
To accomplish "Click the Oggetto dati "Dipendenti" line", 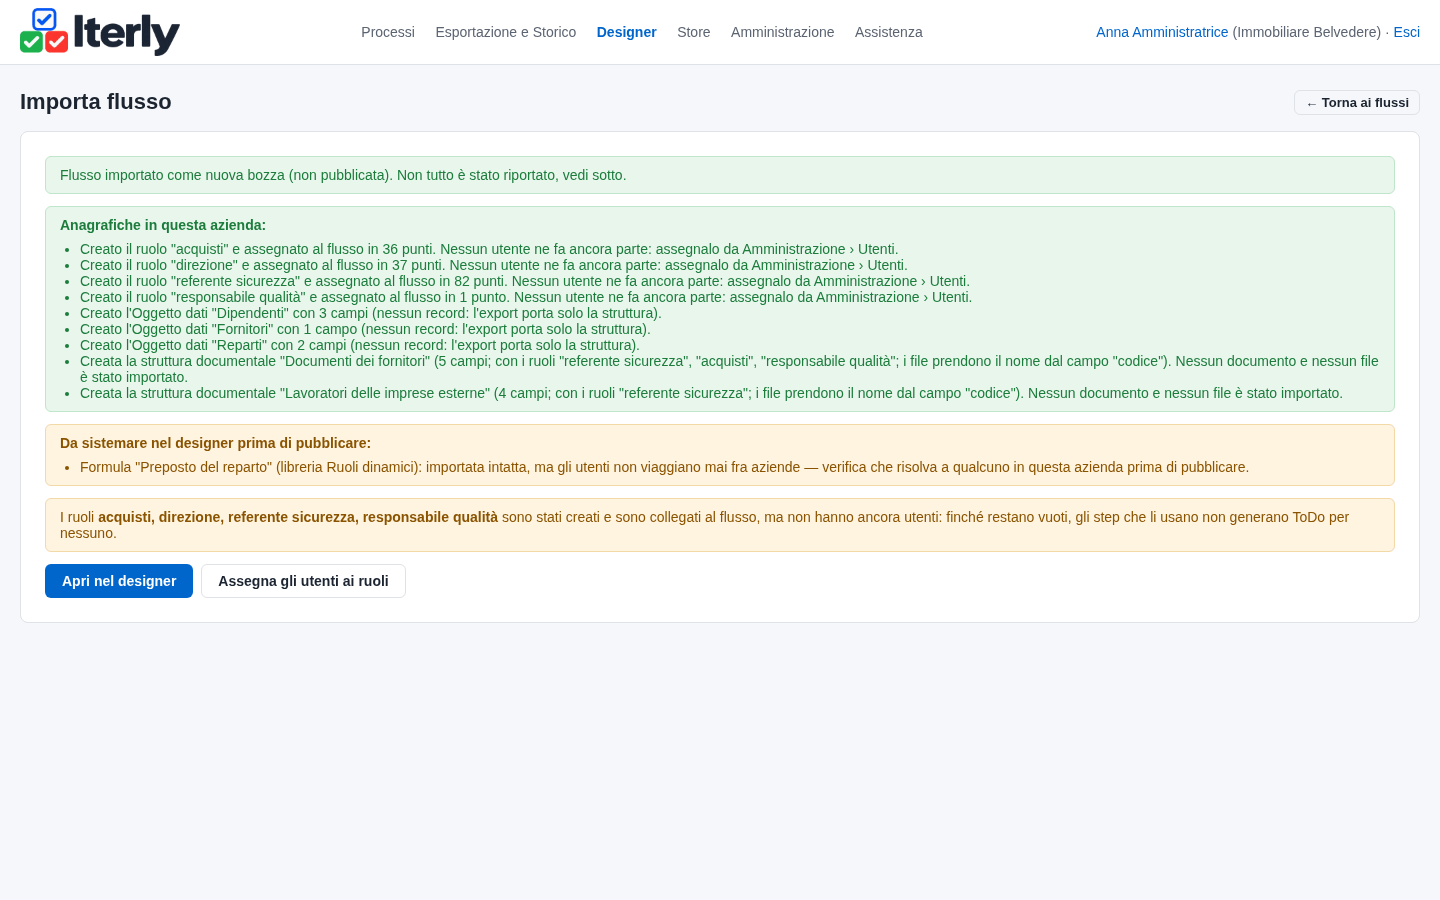I will pos(371,313).
